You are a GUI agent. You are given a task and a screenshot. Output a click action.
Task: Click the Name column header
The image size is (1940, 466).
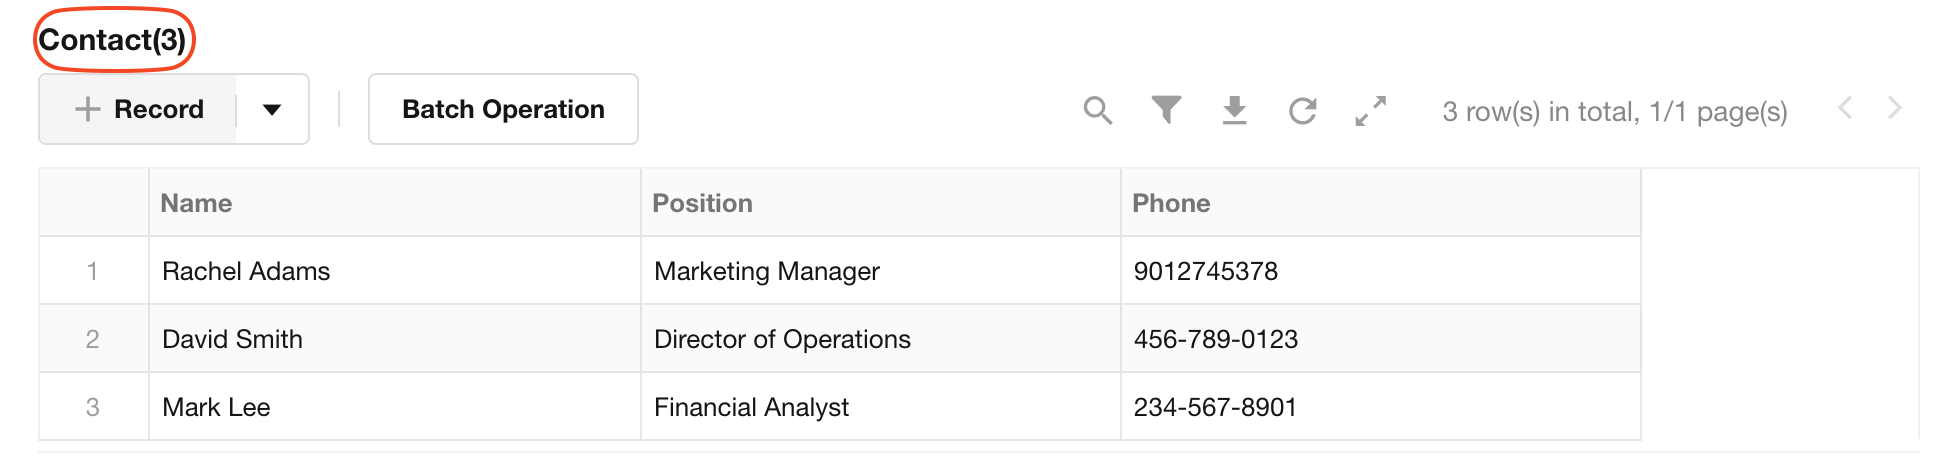[x=197, y=203]
